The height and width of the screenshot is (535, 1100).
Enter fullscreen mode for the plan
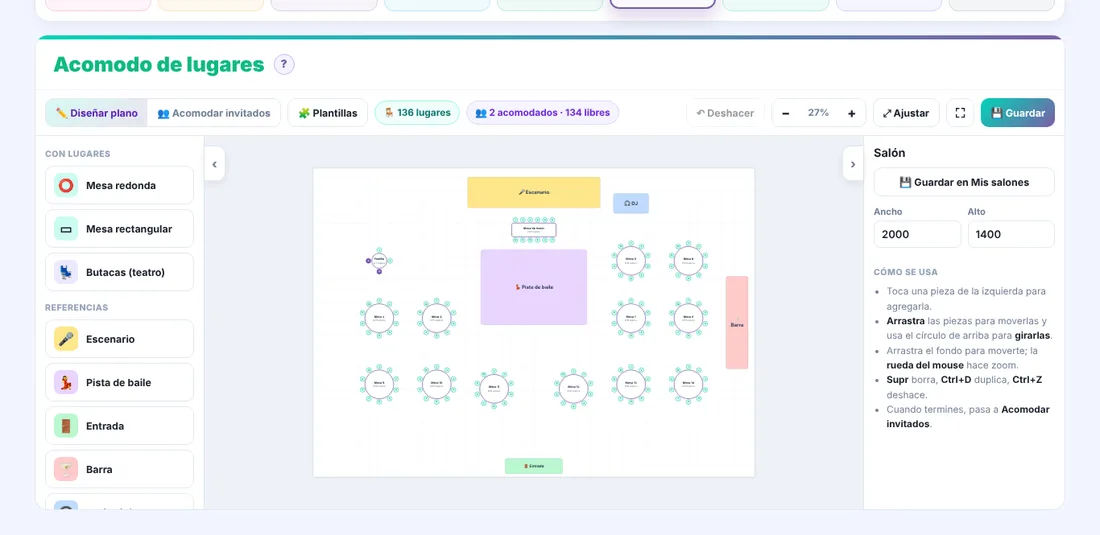(x=960, y=113)
